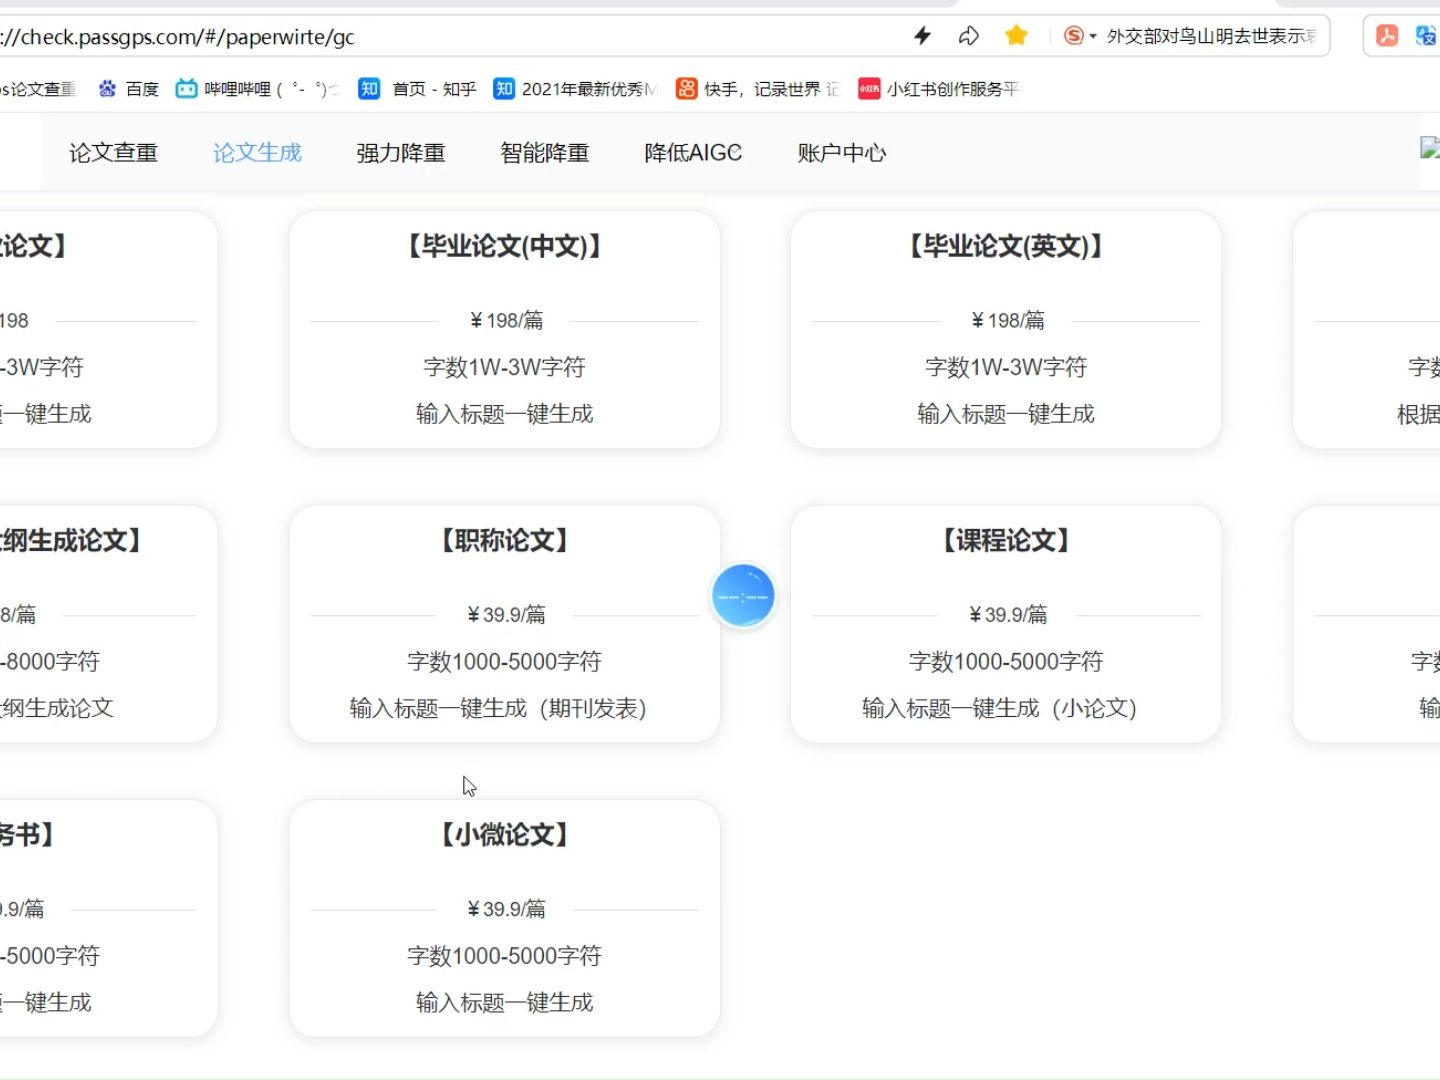Click ¥39.9/篇 price in 课程论文 card

click(1008, 614)
